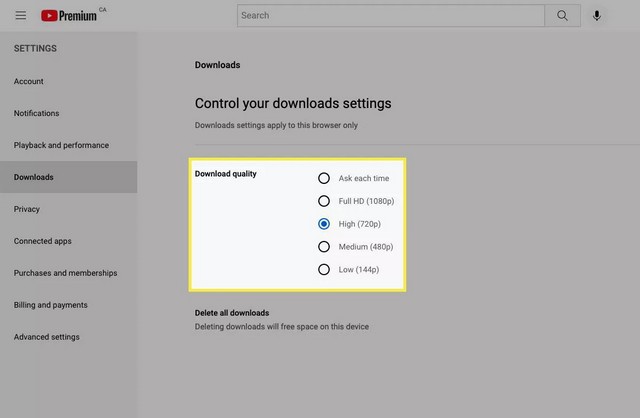This screenshot has height=418, width=640.
Task: Go to Notifications settings
Action: point(69,113)
